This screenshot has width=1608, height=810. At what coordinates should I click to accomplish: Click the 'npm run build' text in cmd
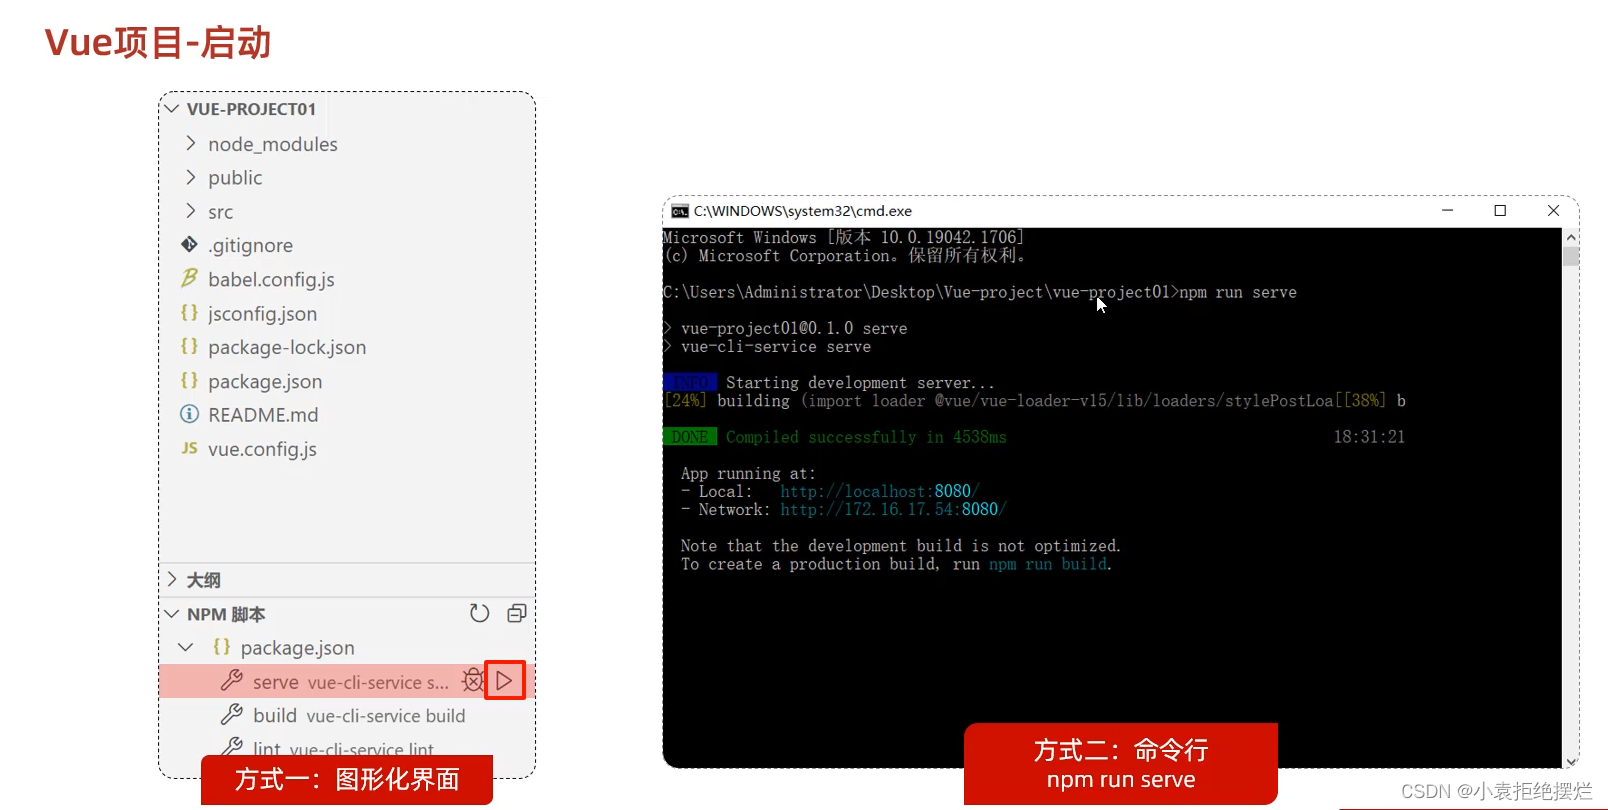[1048, 564]
